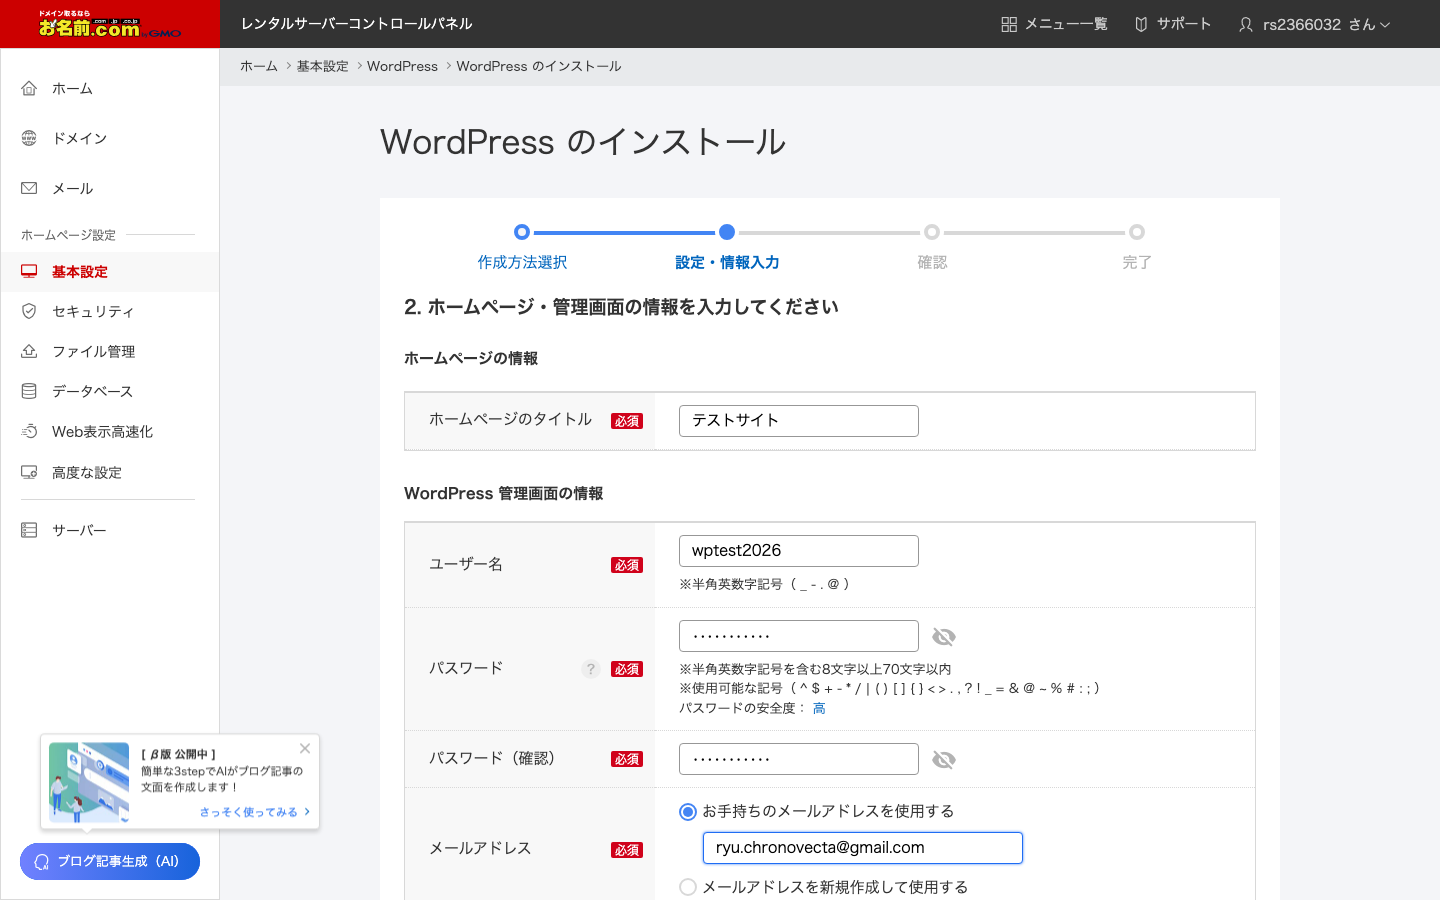Open メニュー一覧 in top bar
This screenshot has height=900, width=1440.
point(1055,24)
